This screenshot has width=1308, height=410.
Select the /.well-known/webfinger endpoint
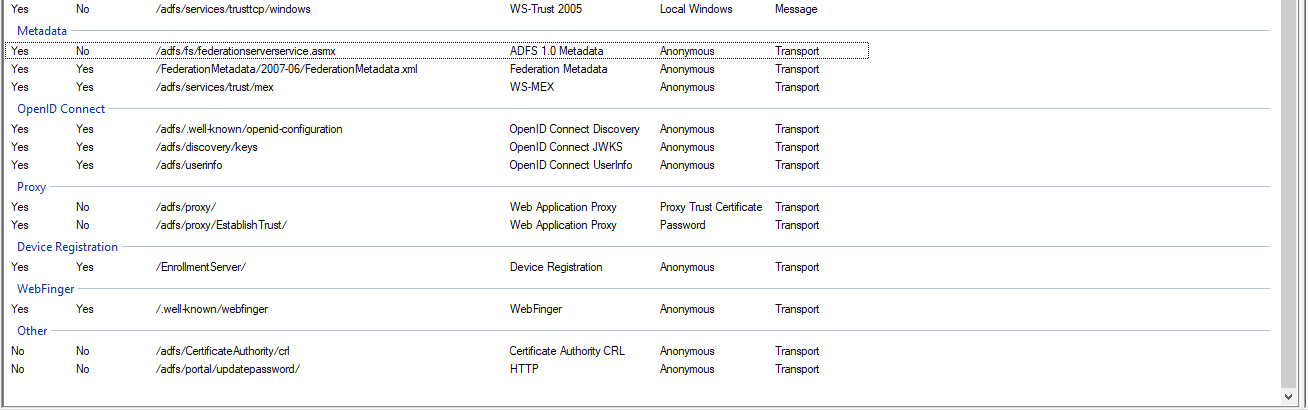[x=212, y=309]
